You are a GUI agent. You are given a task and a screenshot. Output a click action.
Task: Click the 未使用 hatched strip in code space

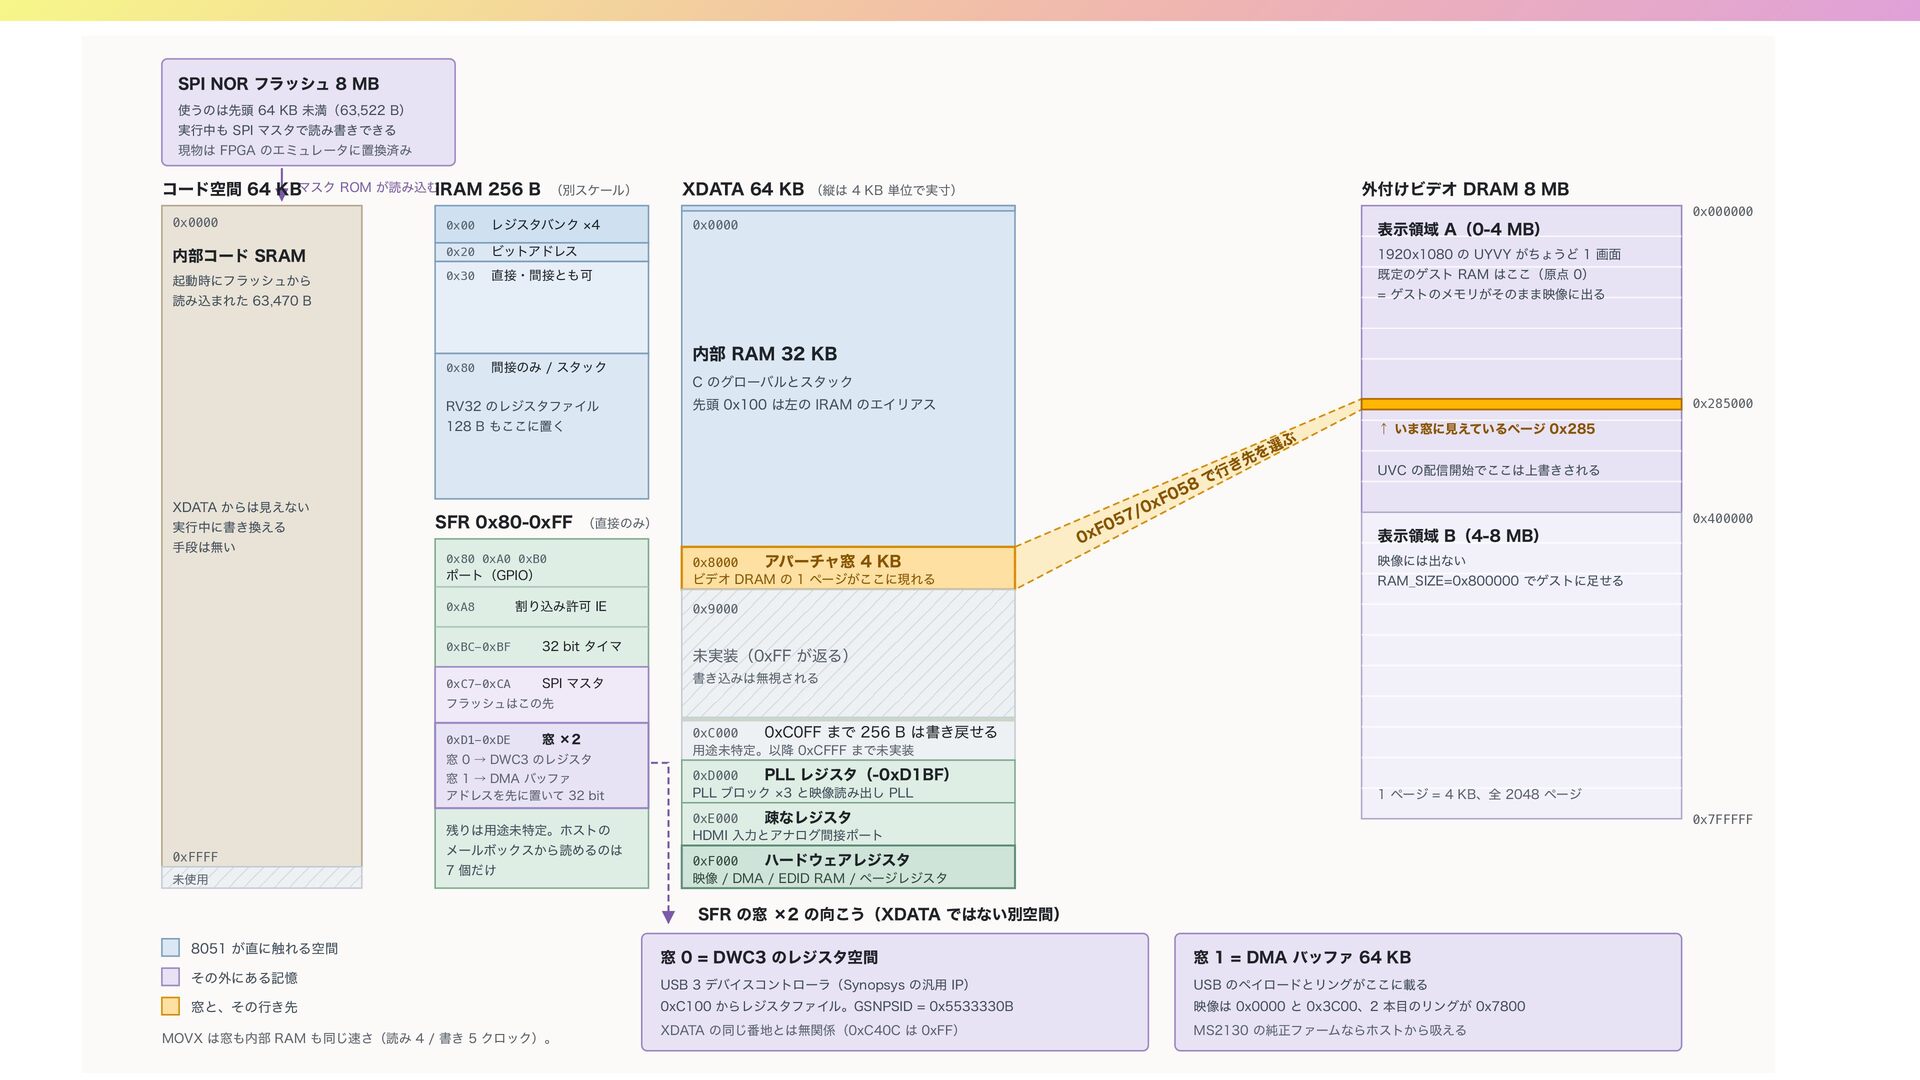(x=262, y=878)
